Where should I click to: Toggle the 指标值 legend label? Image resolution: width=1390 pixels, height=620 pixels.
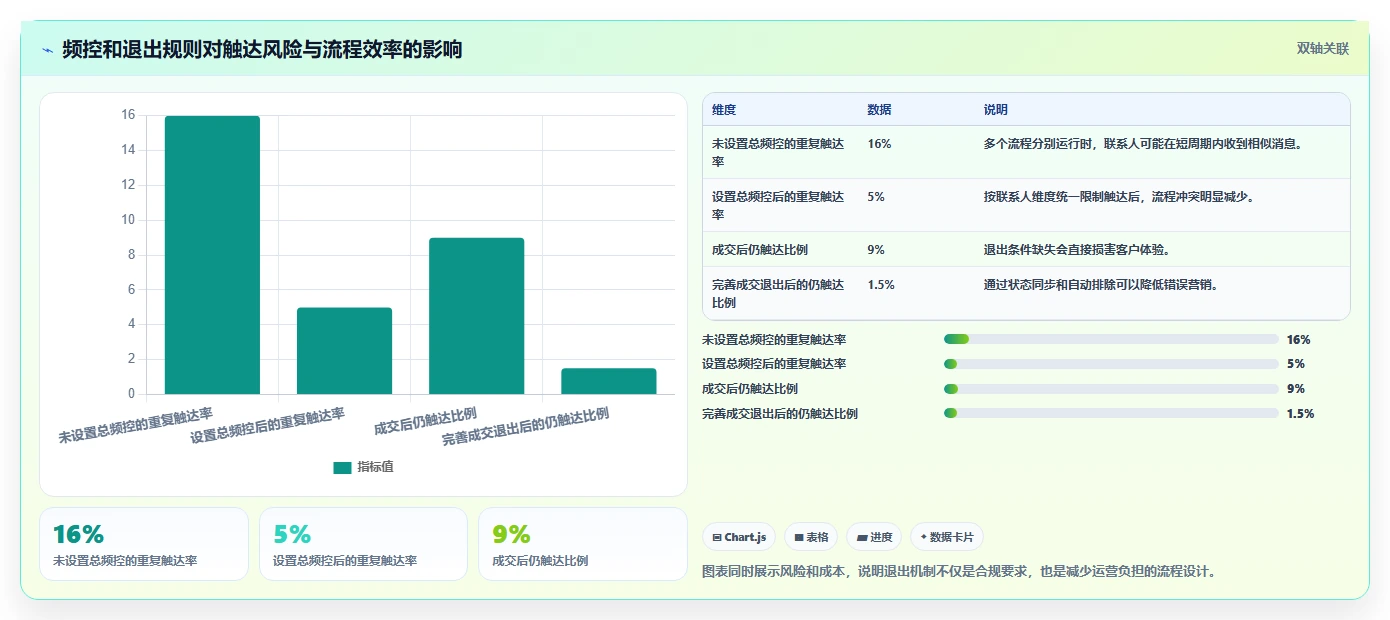376,467
